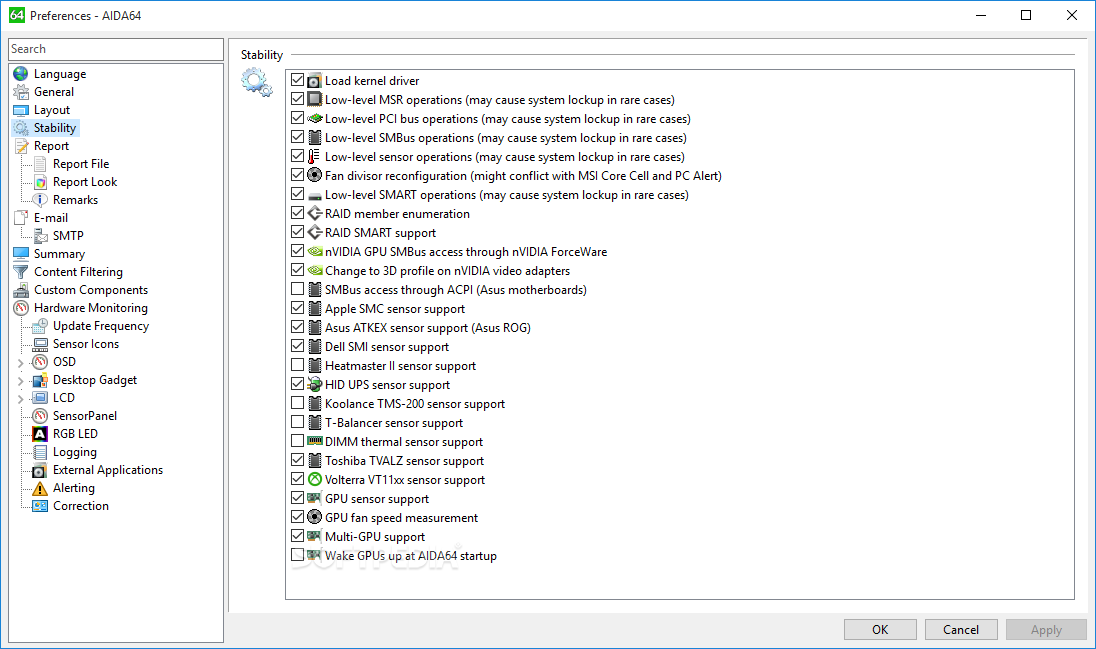Click the Alerting warning triangle icon
The width and height of the screenshot is (1096, 649).
click(x=41, y=488)
